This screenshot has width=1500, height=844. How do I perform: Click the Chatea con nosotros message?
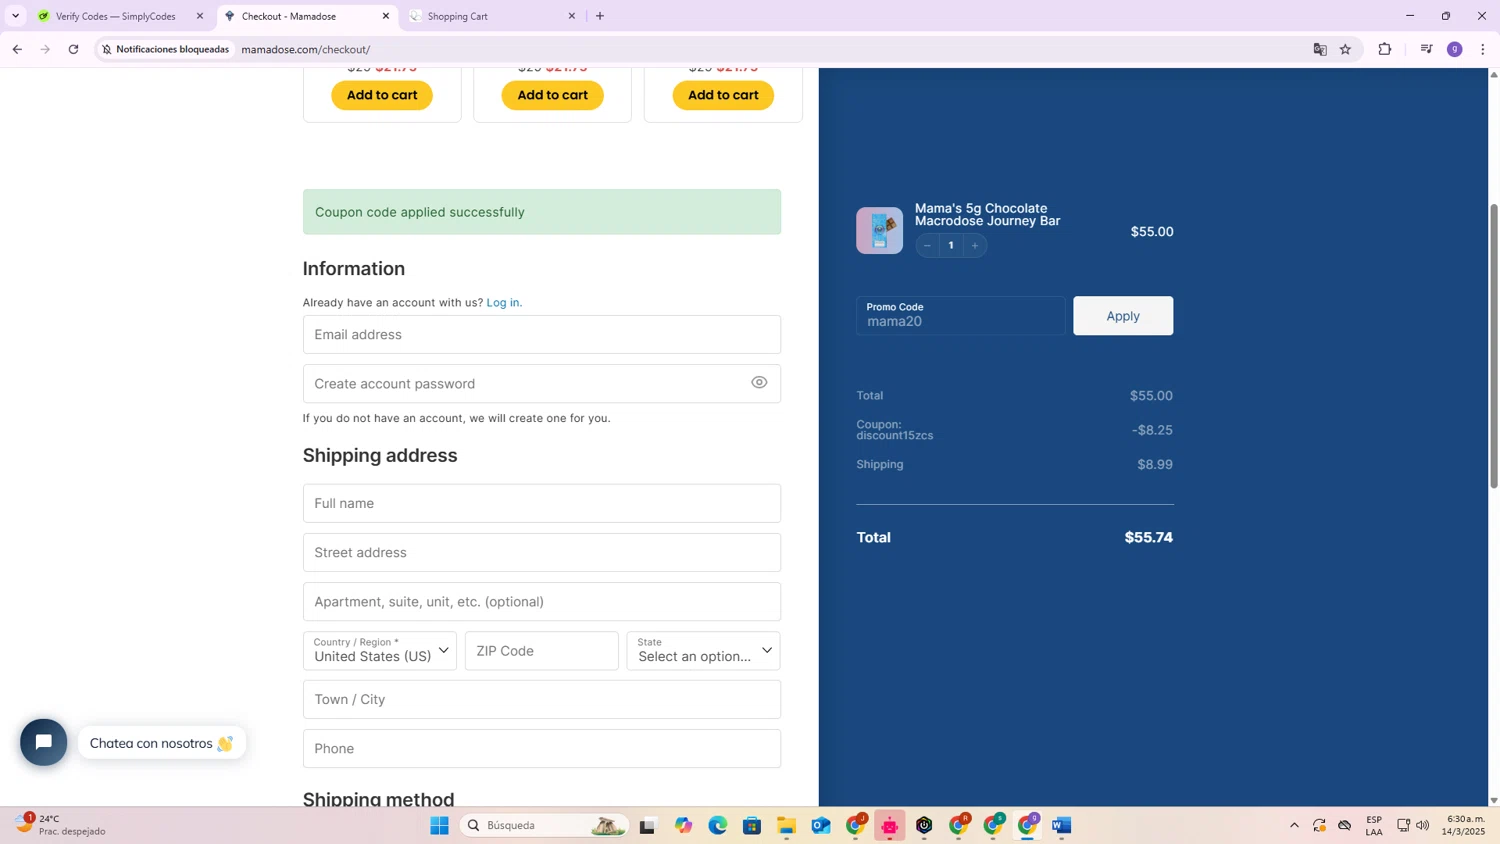tap(161, 743)
